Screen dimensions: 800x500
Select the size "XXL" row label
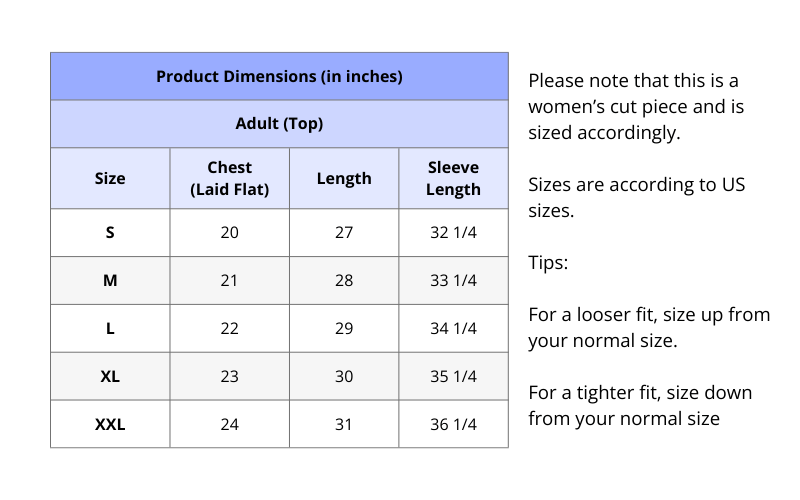(110, 425)
